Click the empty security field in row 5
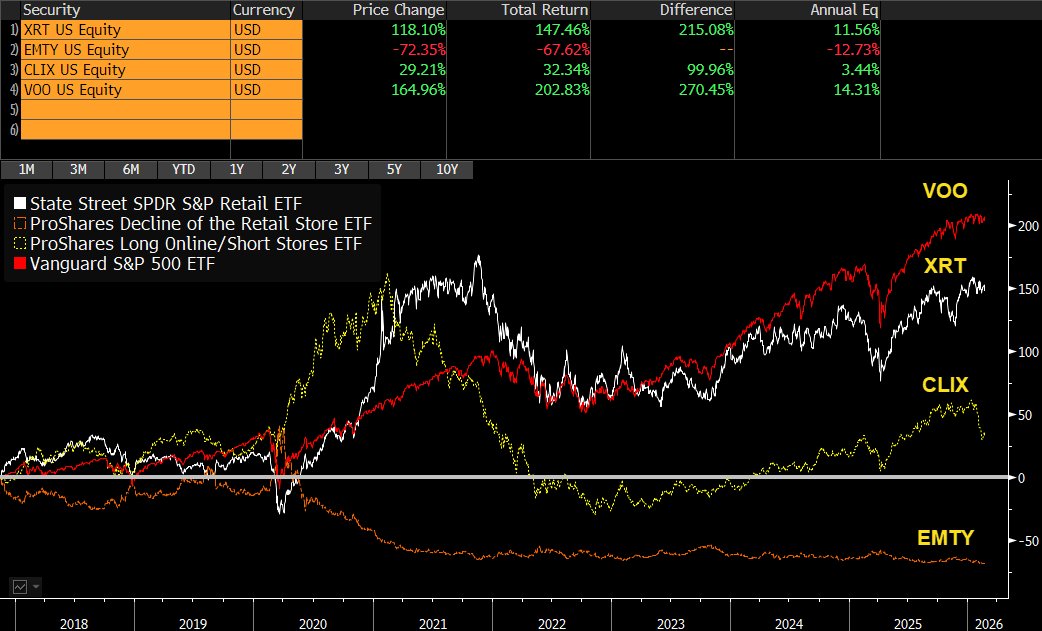1042x631 pixels. pos(126,110)
